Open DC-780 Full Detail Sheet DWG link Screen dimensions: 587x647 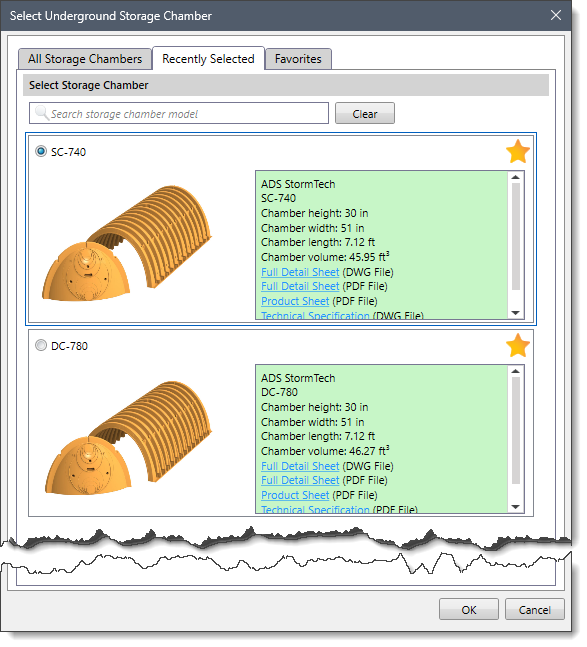point(300,466)
